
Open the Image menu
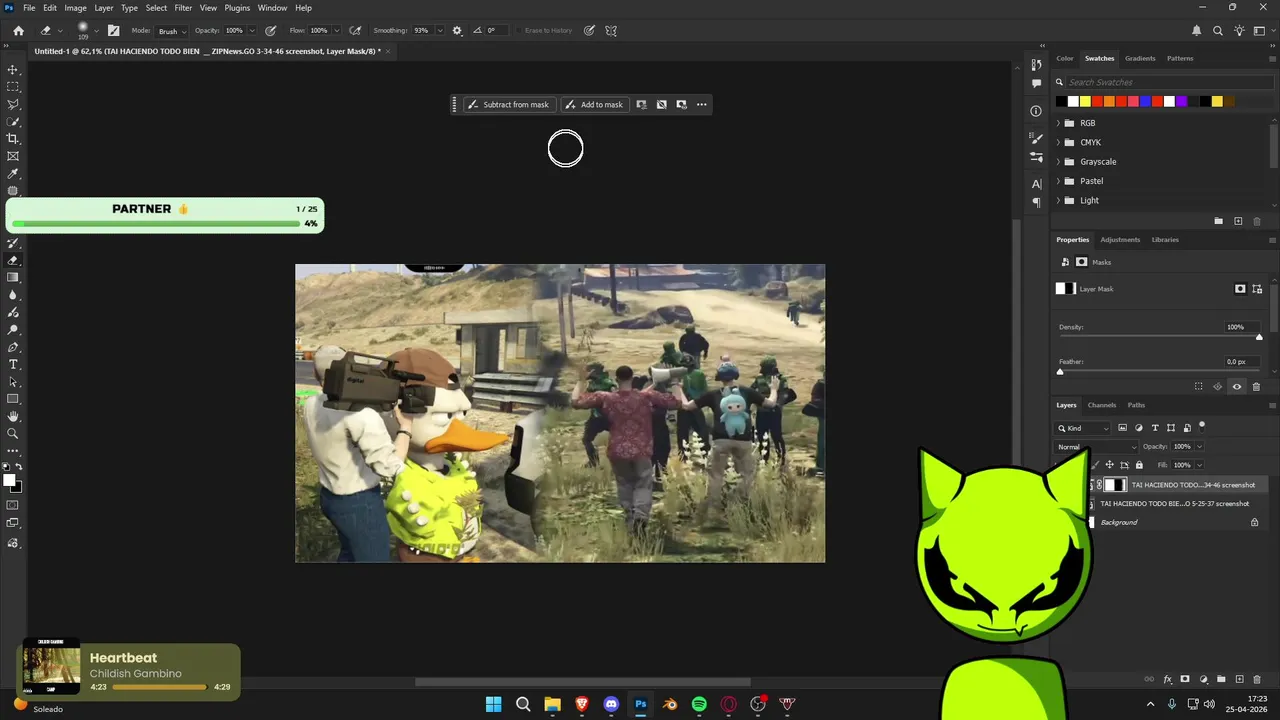click(76, 8)
